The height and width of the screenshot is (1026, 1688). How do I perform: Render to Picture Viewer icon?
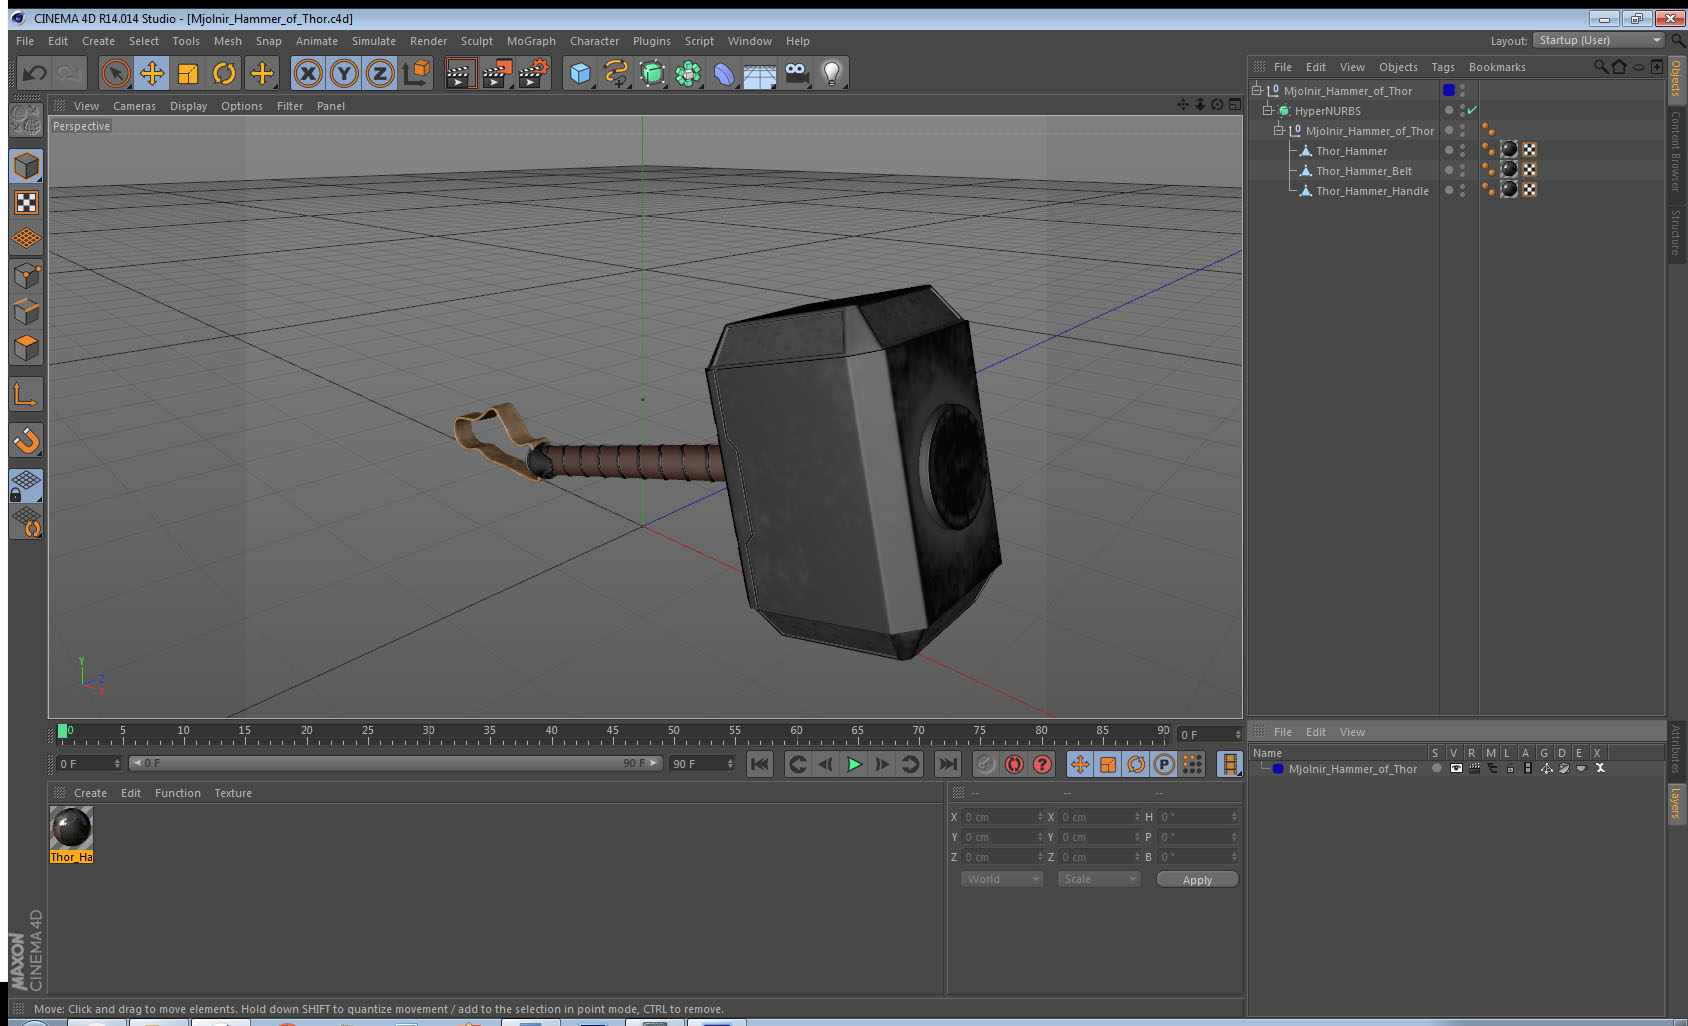[x=497, y=73]
